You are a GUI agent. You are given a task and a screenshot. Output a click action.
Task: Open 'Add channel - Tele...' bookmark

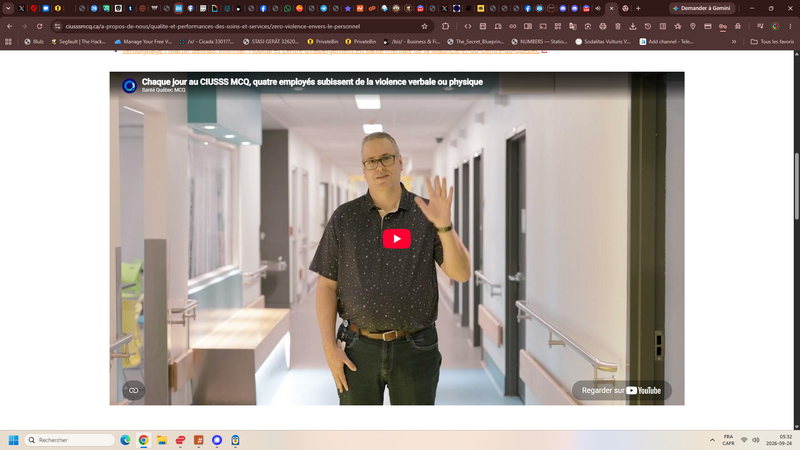(x=667, y=42)
